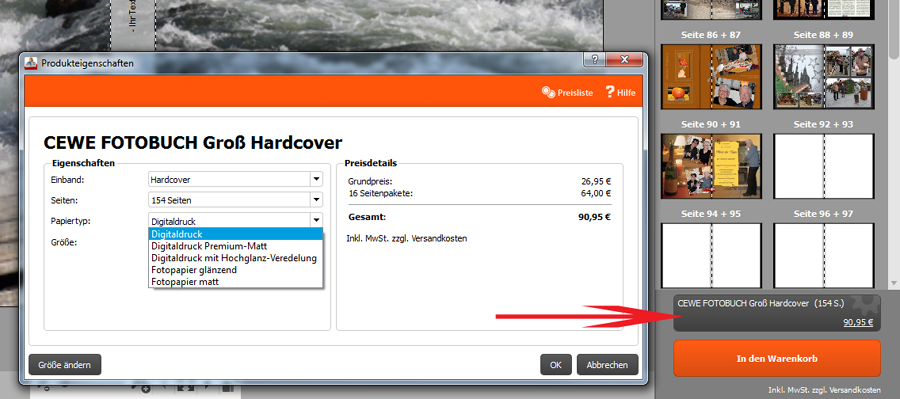Expand the Einband dropdown
The image size is (900, 399).
[235, 180]
